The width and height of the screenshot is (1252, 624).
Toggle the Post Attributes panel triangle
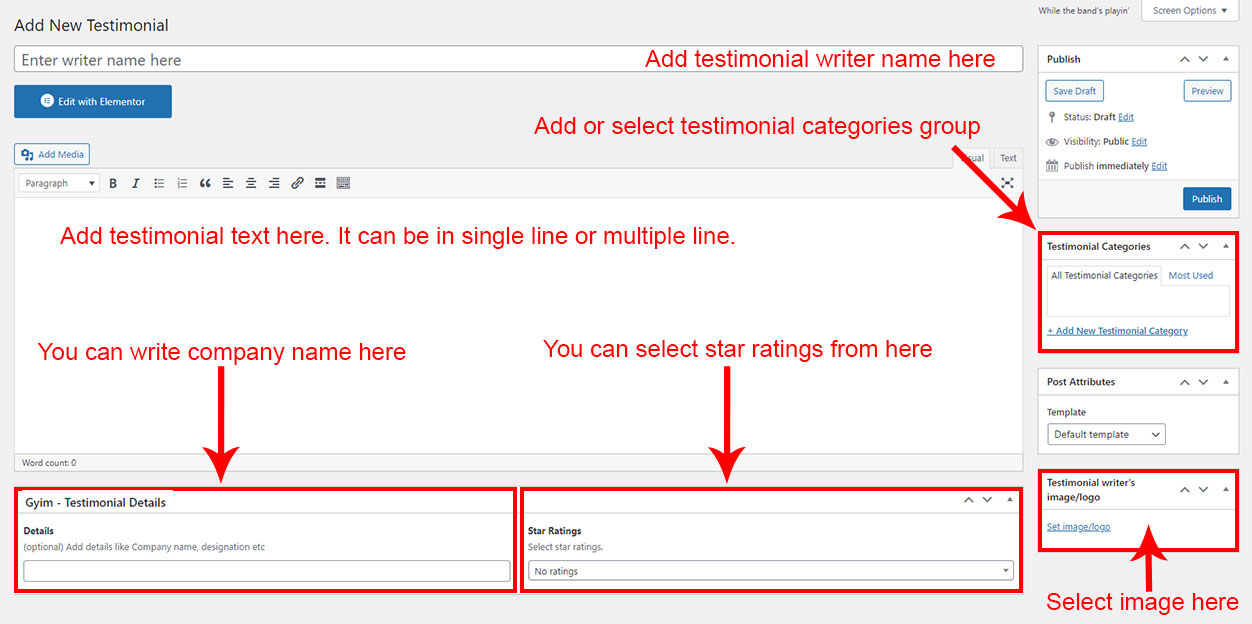(1226, 382)
